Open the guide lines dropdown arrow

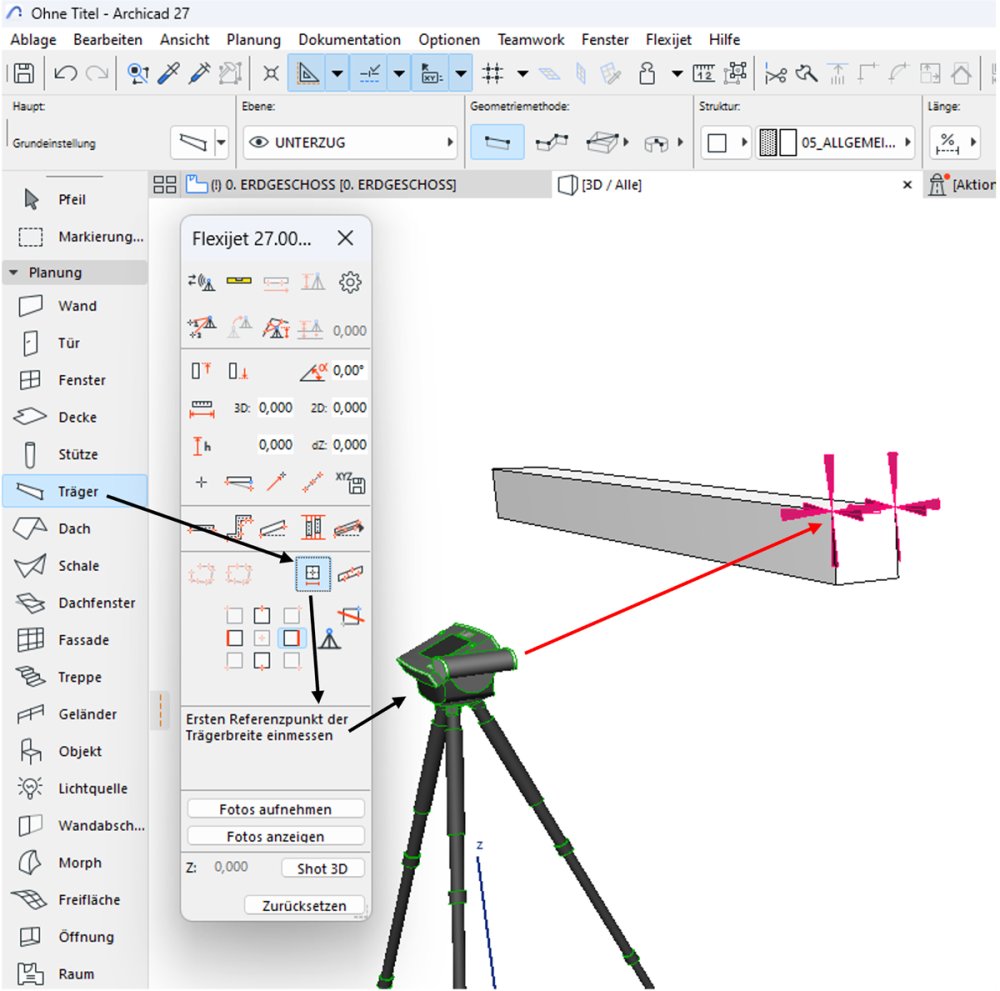(337, 73)
